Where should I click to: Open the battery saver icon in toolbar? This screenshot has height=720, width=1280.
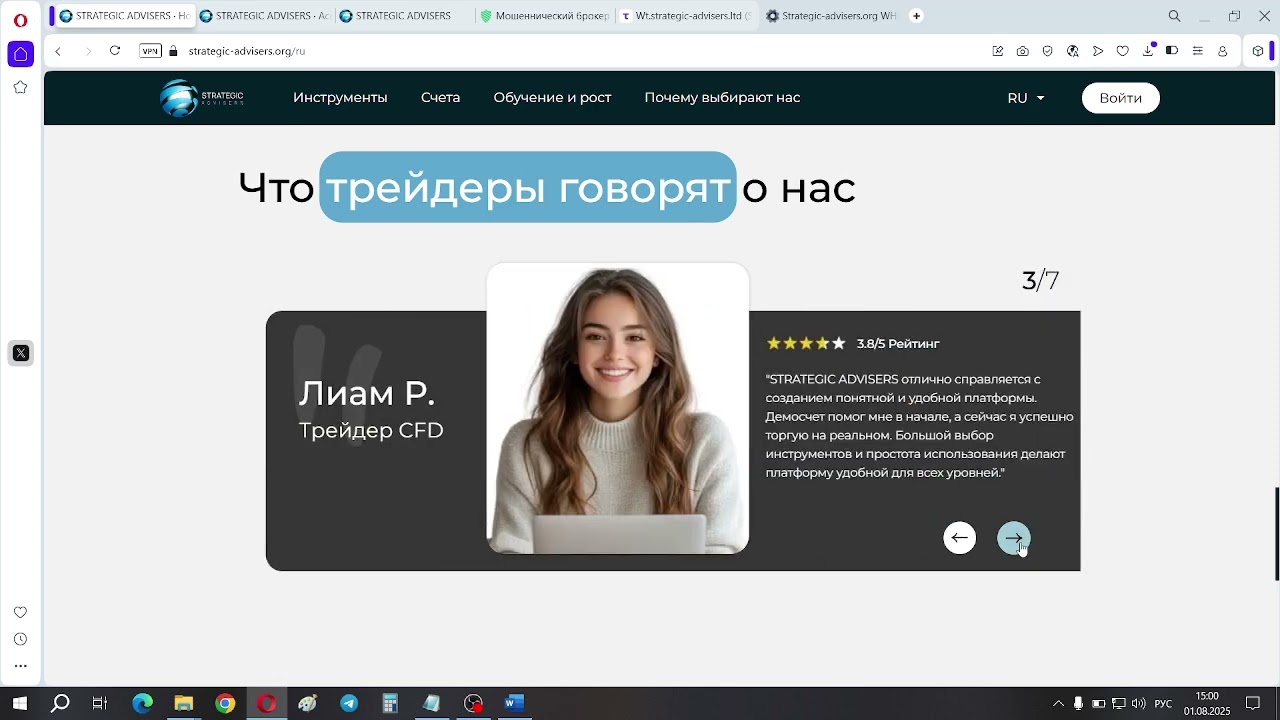point(1172,51)
